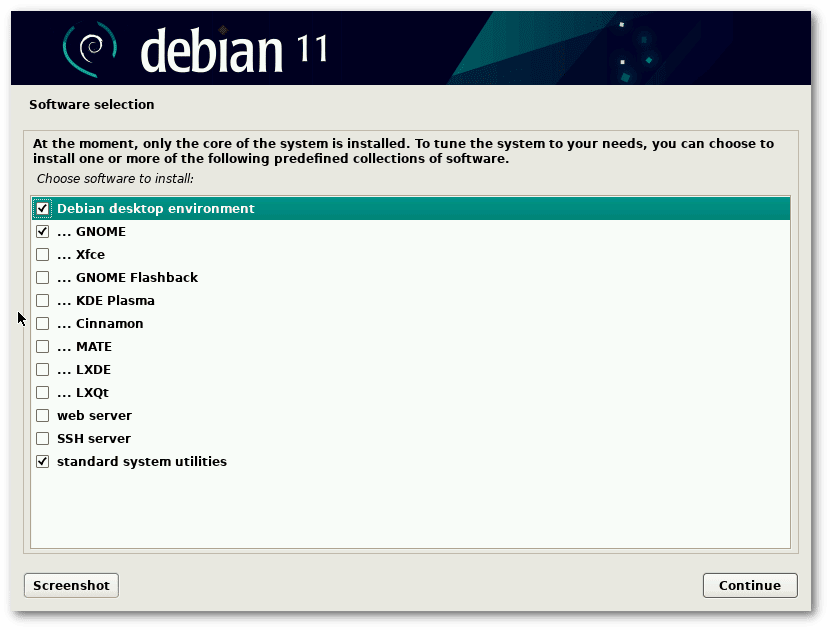Click the 'Debian desktop environment' label
Screen dimensions: 830x630
pos(156,209)
